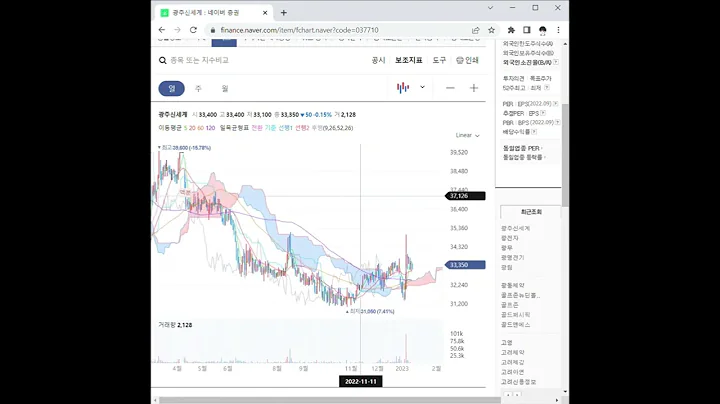Open the browser extensions puzzle icon
This screenshot has height=404, width=720.
click(x=511, y=30)
